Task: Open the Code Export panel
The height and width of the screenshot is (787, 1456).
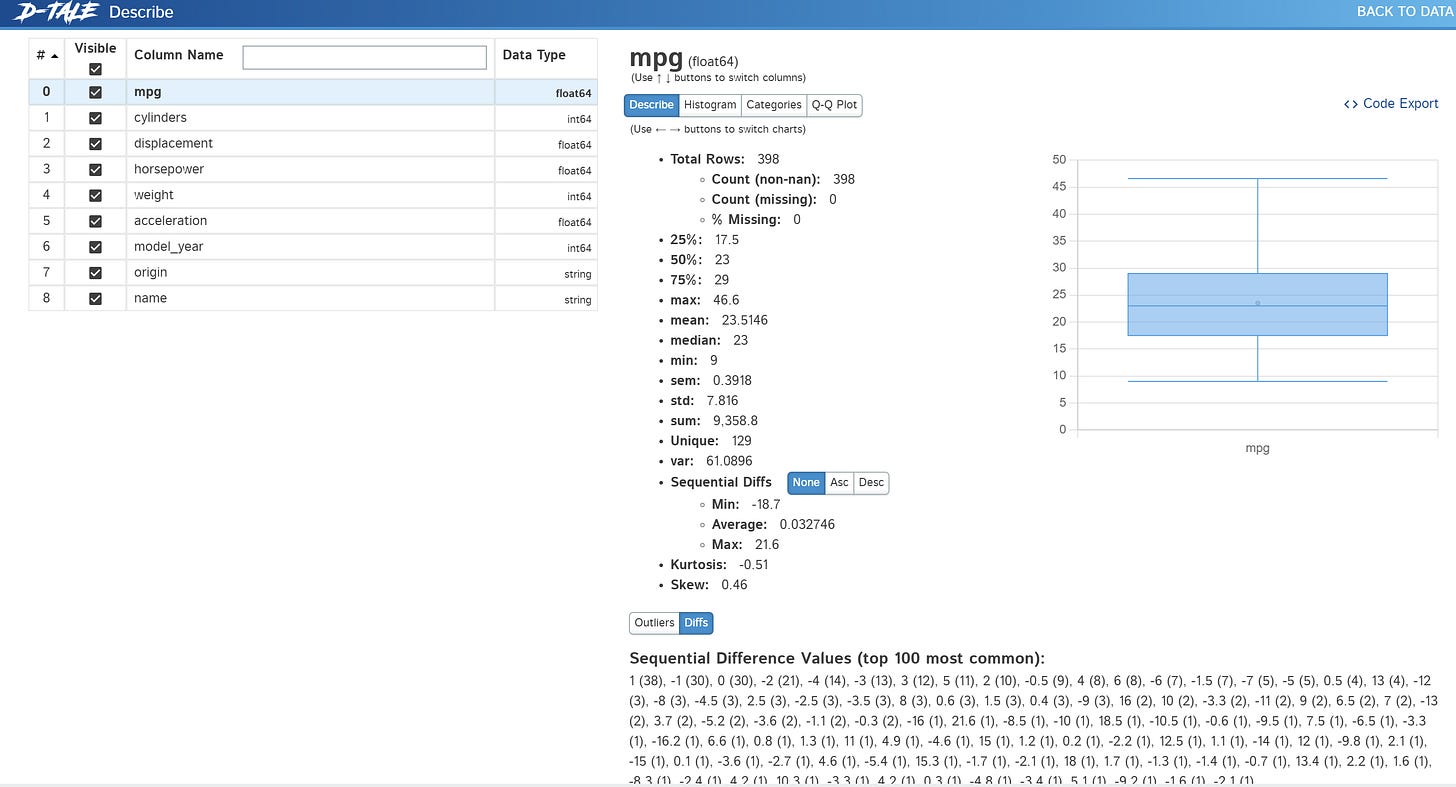Action: (1390, 103)
